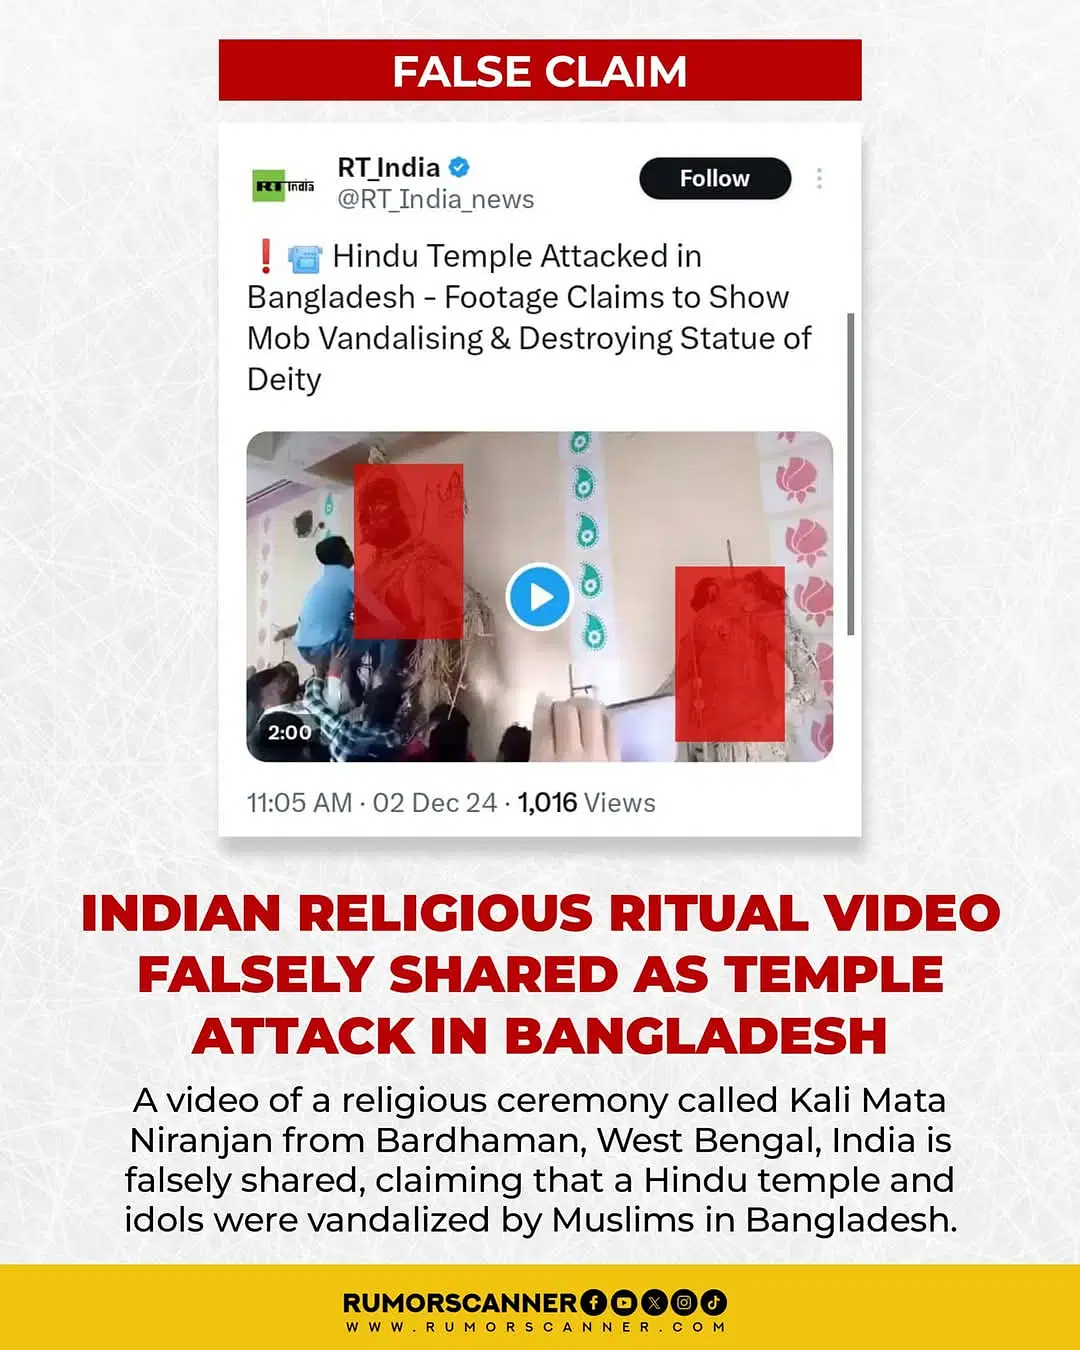This screenshot has height=1350, width=1080.
Task: Click the RT_India account name
Action: pyautogui.click(x=389, y=167)
